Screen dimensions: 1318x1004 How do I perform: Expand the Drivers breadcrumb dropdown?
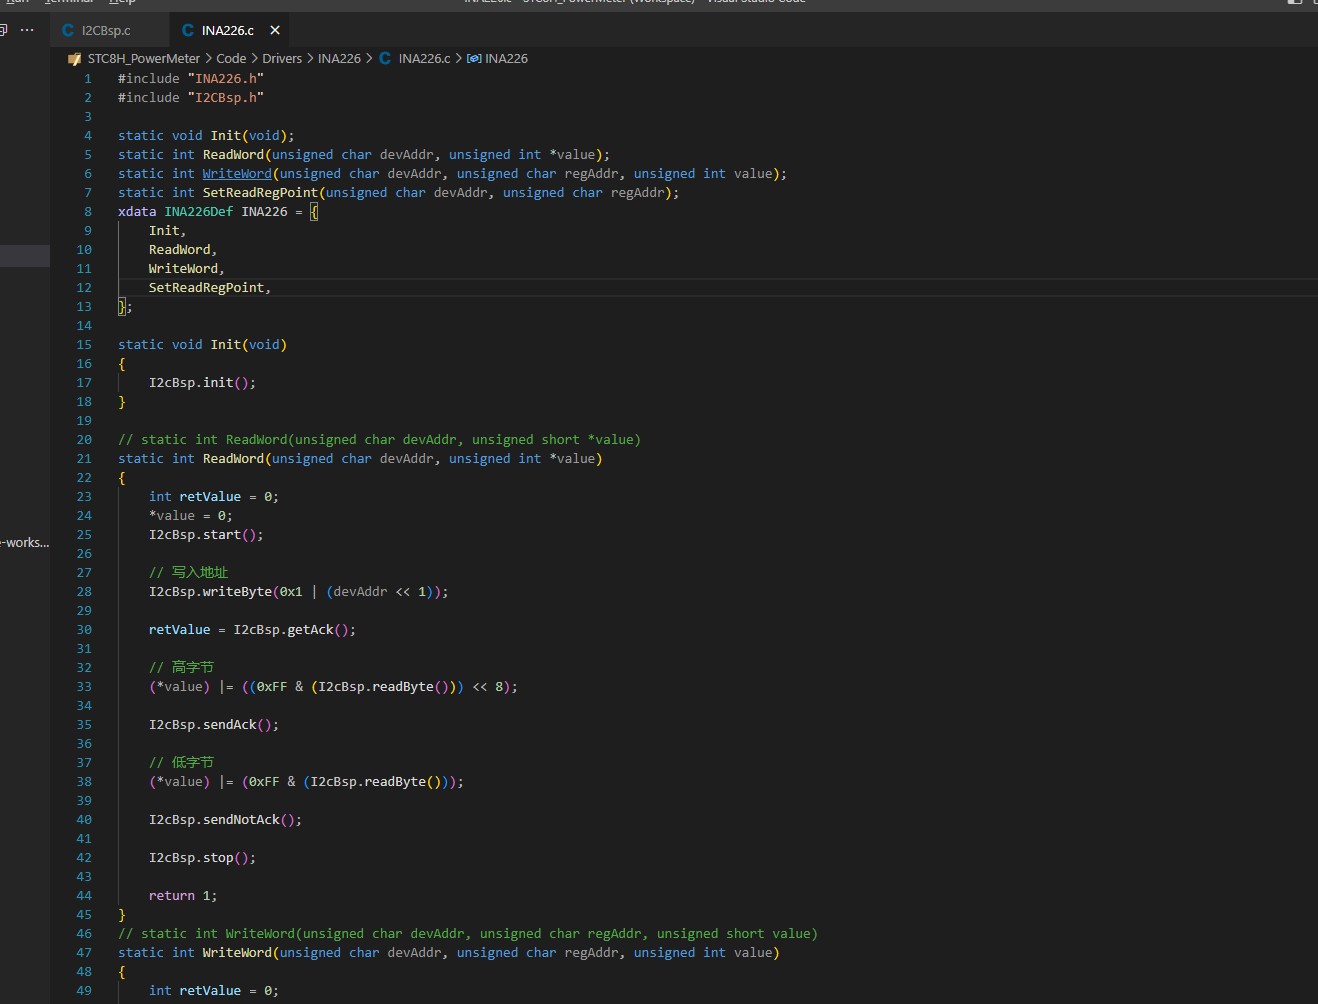click(x=282, y=59)
